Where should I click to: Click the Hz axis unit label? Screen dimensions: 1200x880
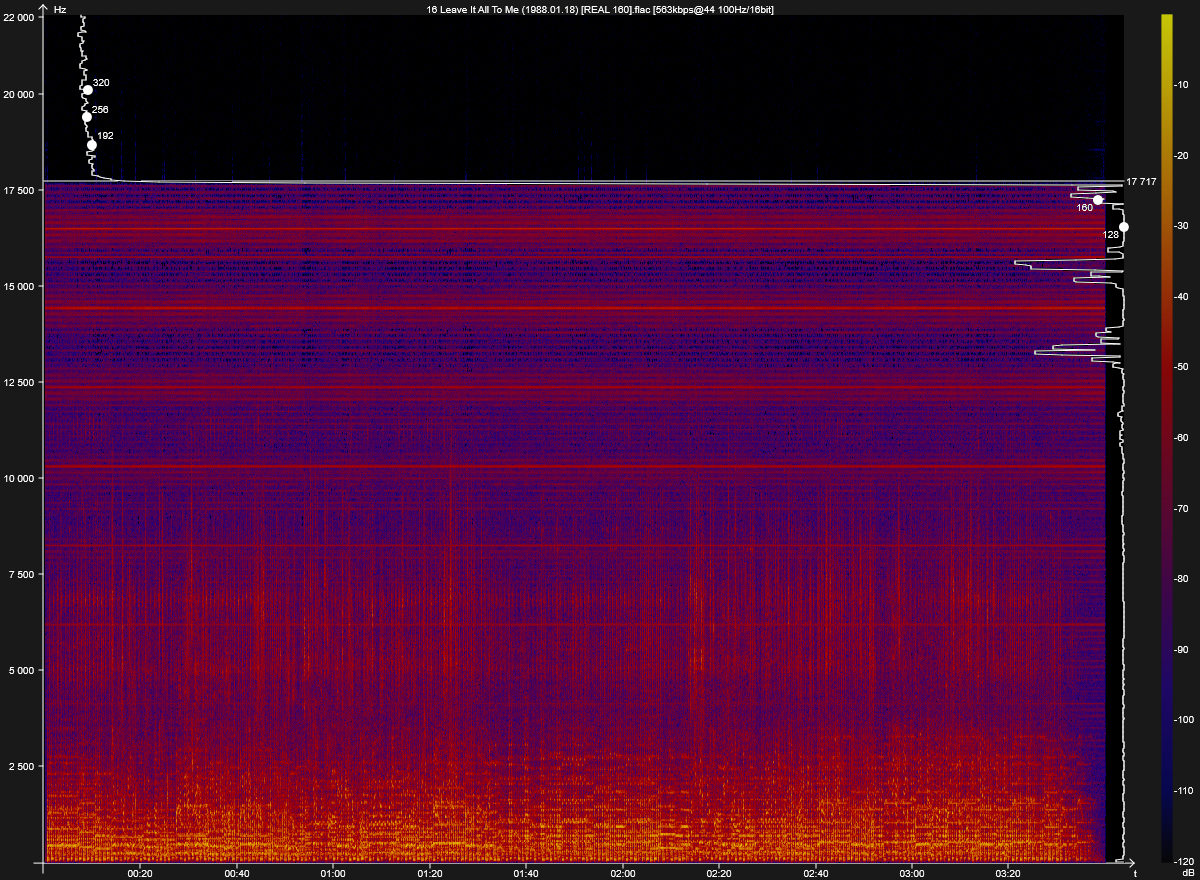[x=61, y=8]
